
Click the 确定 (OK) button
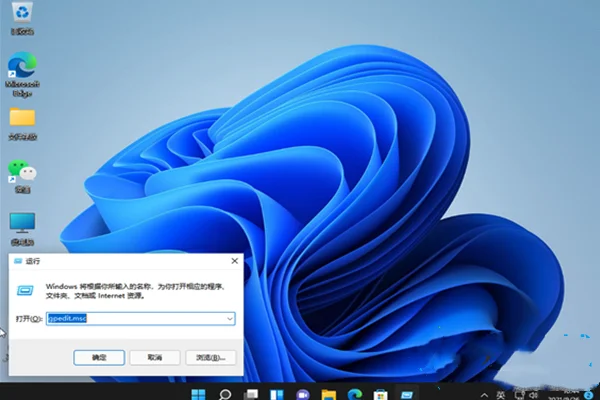pos(99,358)
